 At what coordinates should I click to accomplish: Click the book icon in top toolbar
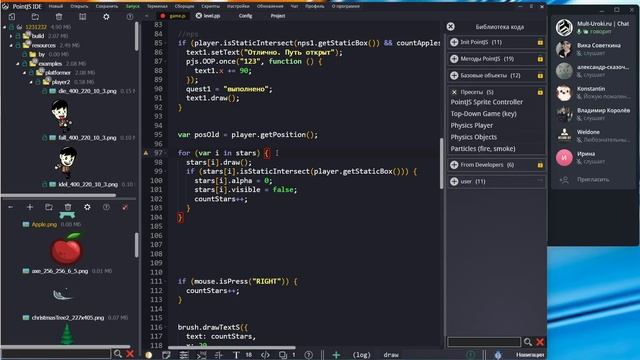pyautogui.click(x=82, y=17)
